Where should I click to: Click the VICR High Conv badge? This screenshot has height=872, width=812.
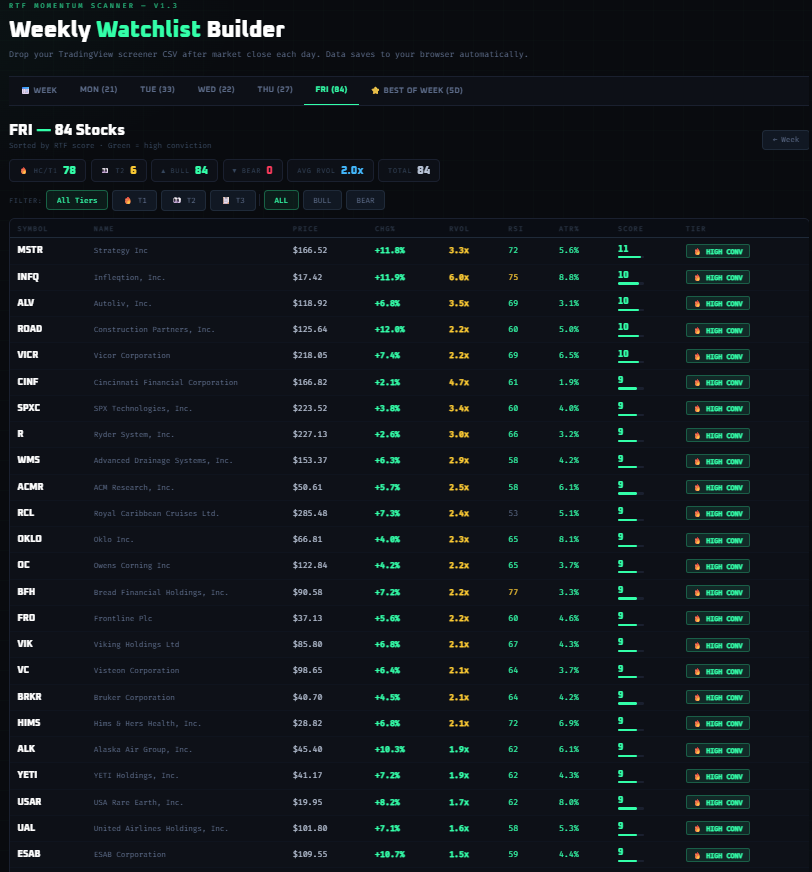[x=717, y=356]
